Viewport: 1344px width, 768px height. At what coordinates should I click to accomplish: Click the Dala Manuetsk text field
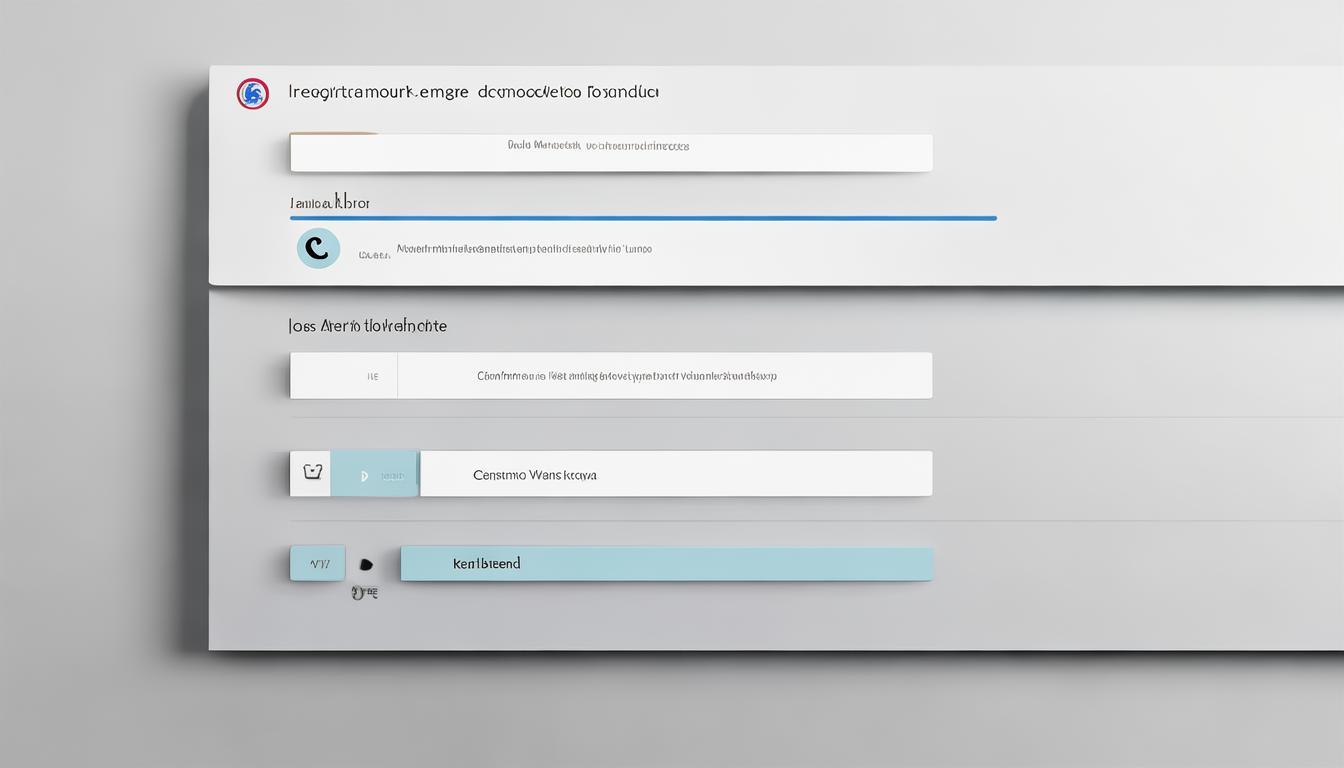coord(611,153)
